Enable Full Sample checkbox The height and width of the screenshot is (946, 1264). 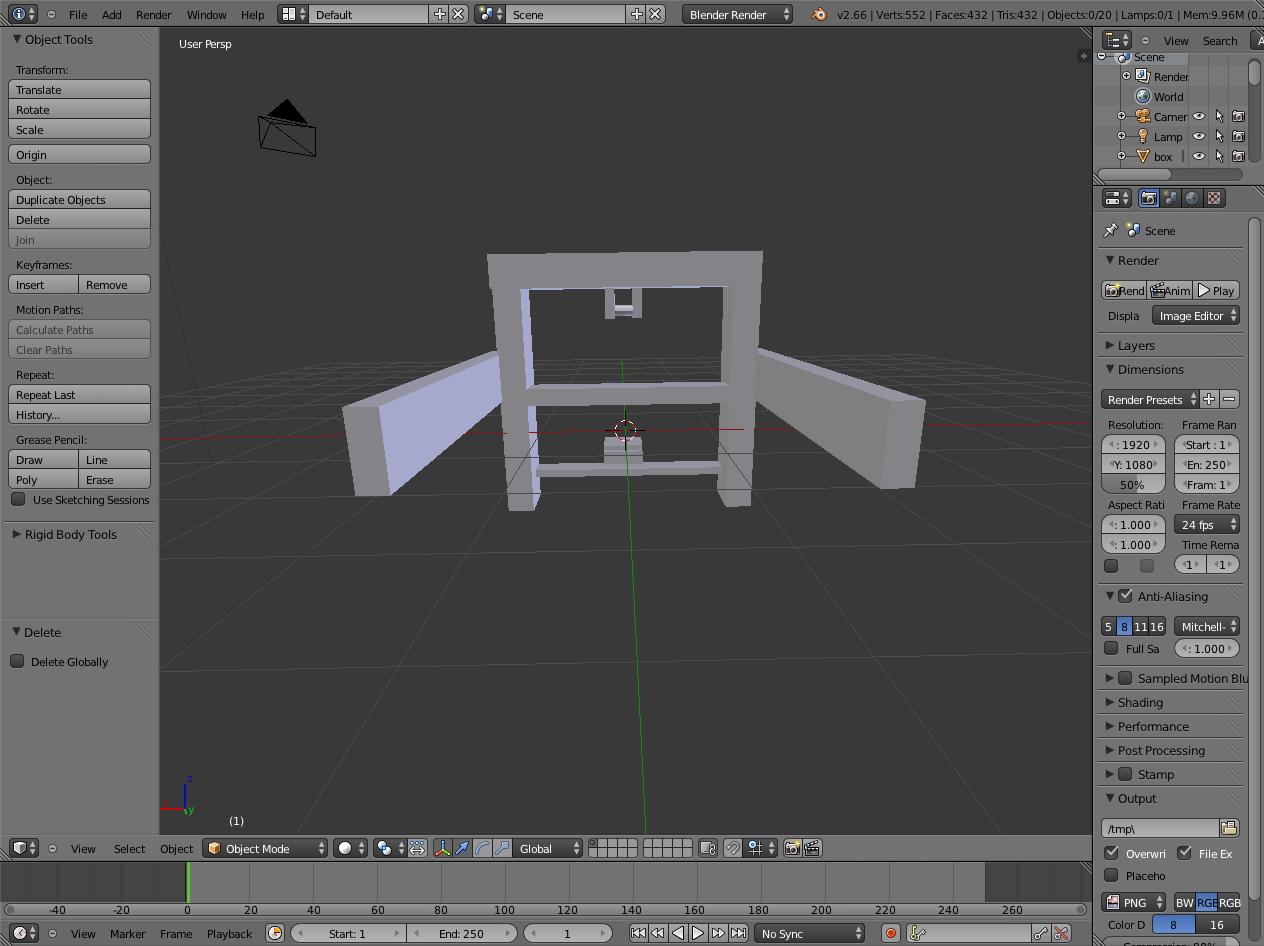[1111, 648]
